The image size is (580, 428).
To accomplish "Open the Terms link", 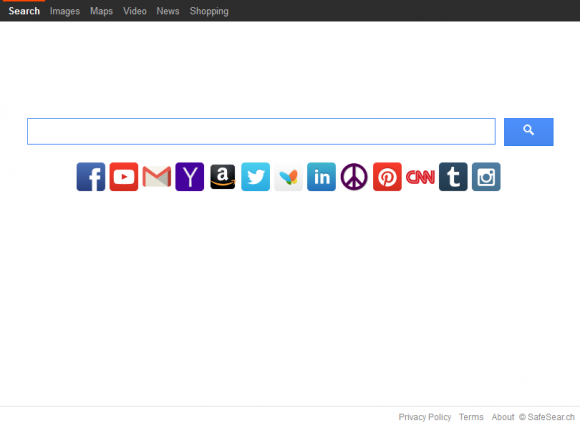I will [471, 417].
